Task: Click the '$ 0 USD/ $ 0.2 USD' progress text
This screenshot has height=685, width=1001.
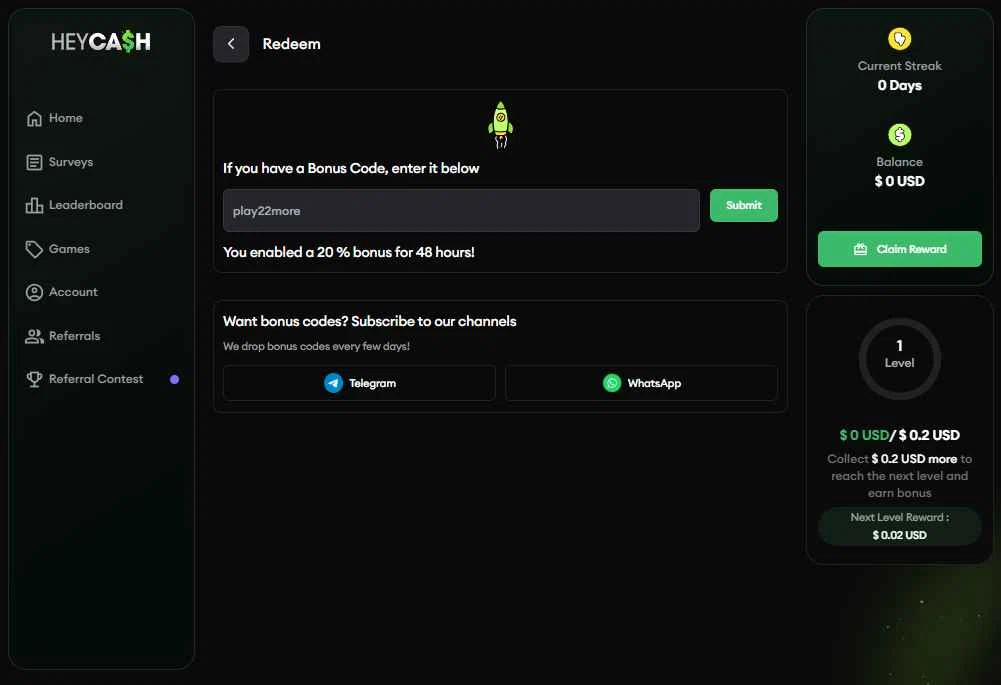Action: 899,435
